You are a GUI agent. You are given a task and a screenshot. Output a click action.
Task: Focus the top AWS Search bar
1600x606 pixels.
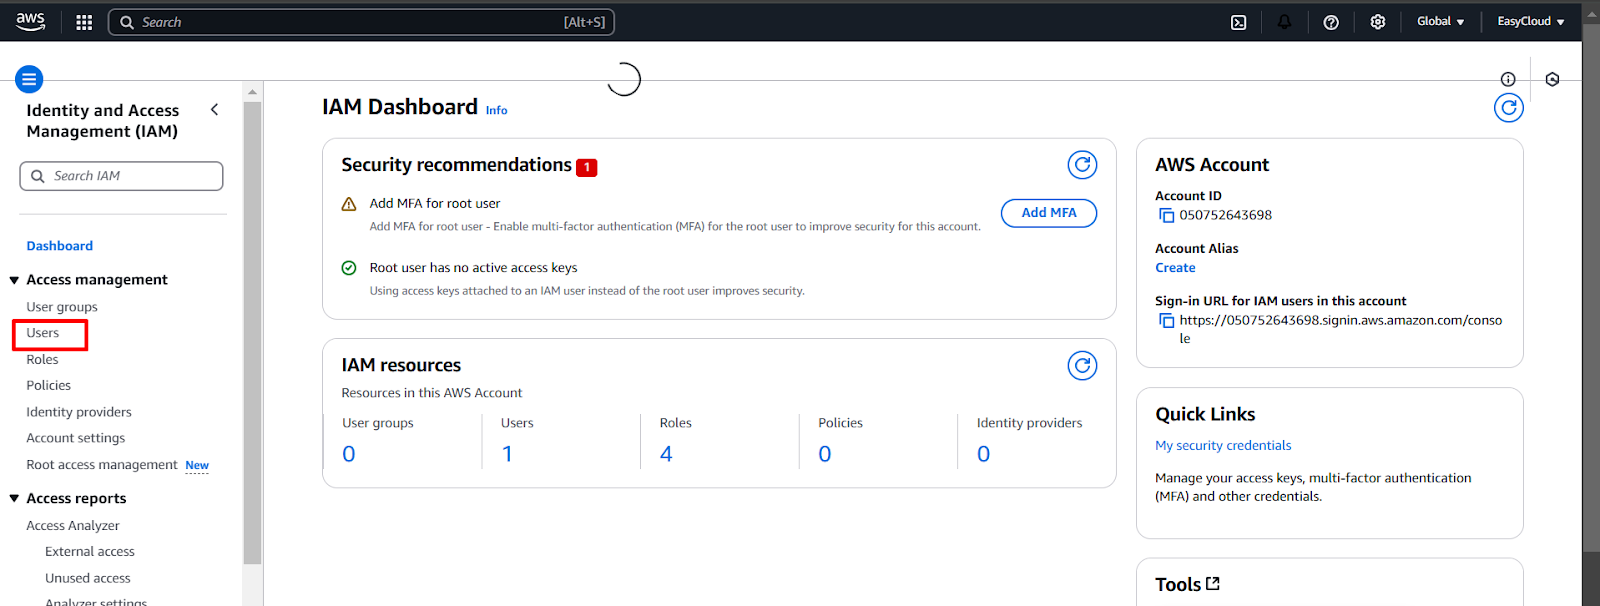point(361,22)
